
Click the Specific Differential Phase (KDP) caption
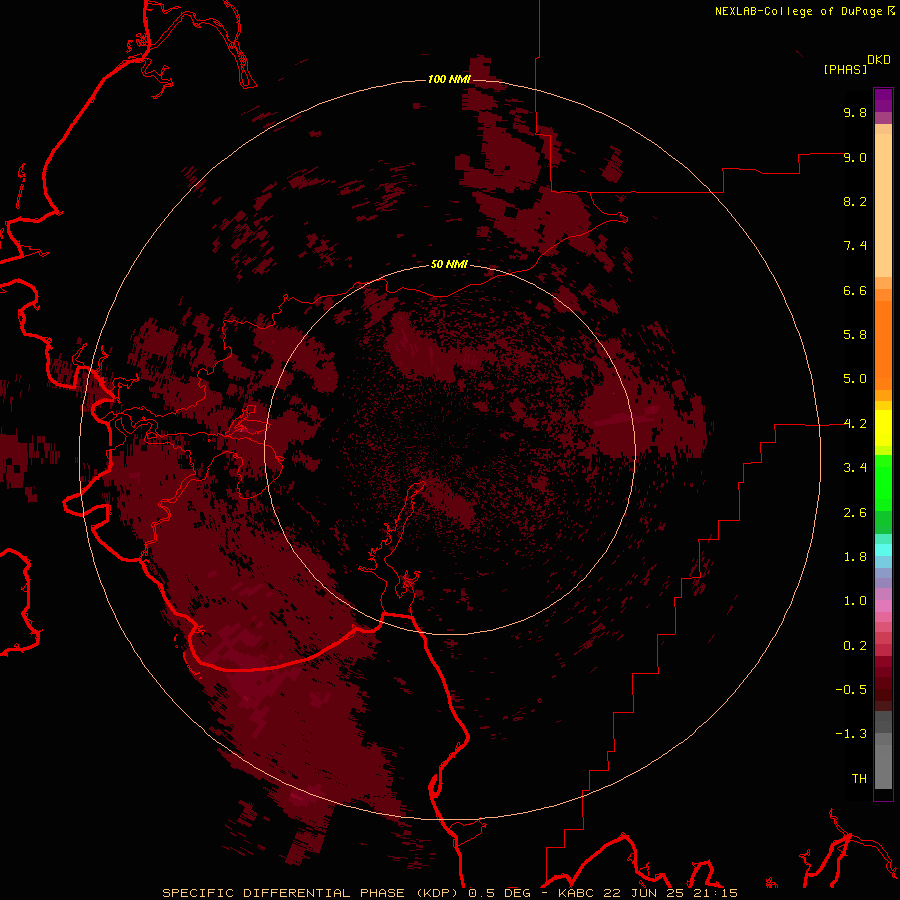click(312, 893)
